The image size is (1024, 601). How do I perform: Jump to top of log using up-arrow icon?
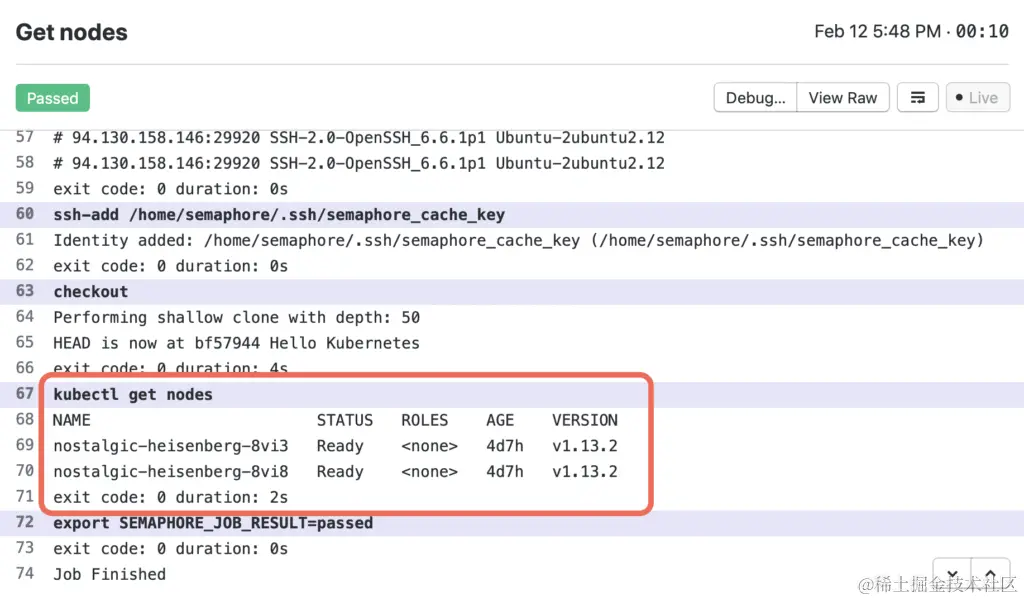tap(990, 572)
